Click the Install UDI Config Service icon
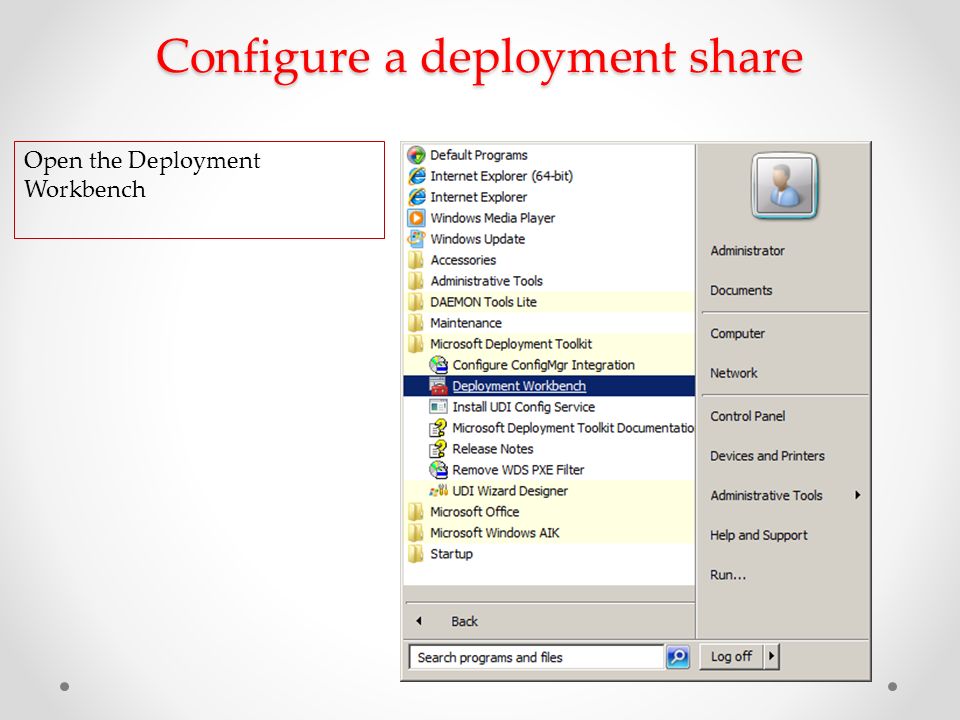 point(438,407)
